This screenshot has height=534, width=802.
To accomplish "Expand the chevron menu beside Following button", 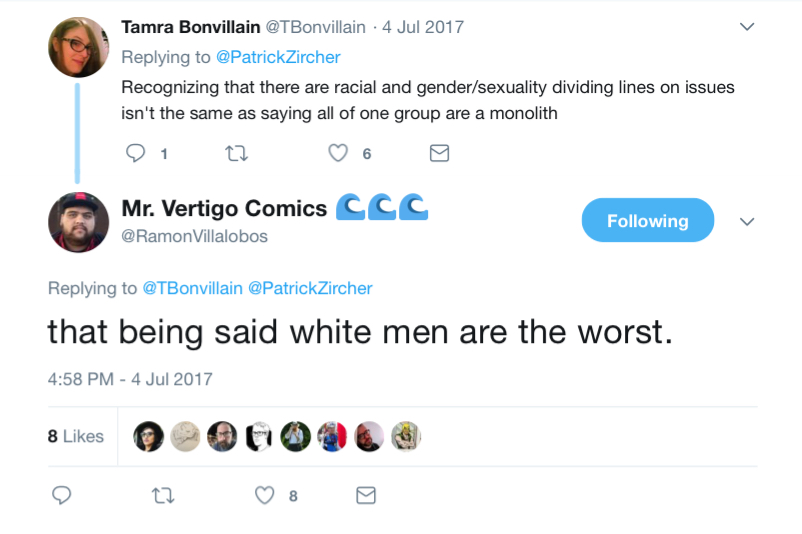I will [x=747, y=221].
